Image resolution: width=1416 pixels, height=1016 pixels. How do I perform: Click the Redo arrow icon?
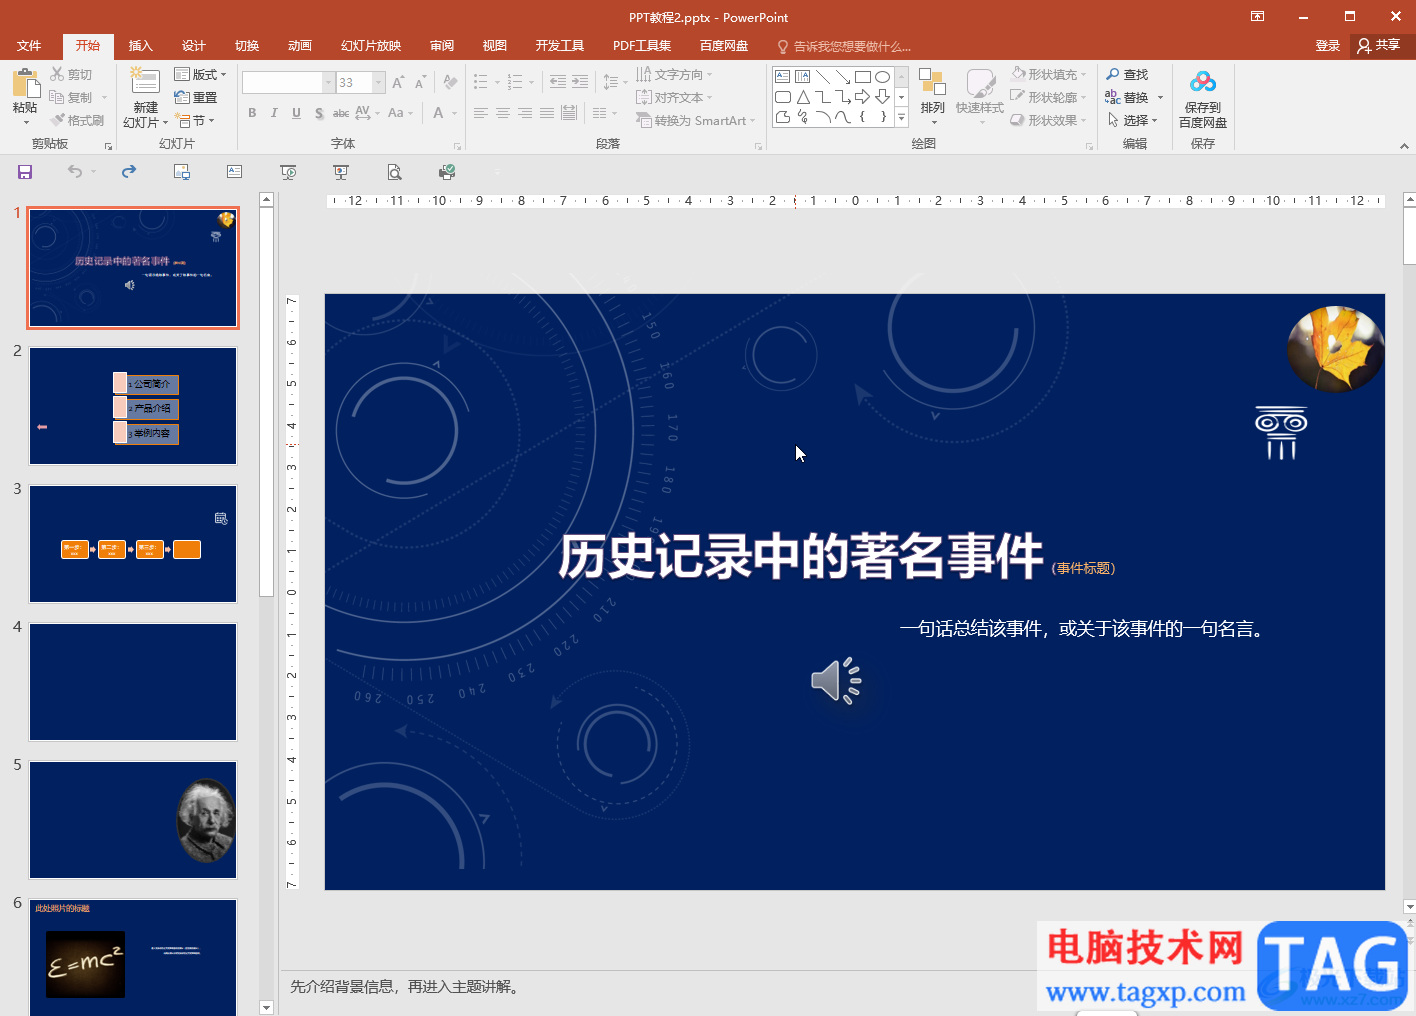tap(129, 172)
